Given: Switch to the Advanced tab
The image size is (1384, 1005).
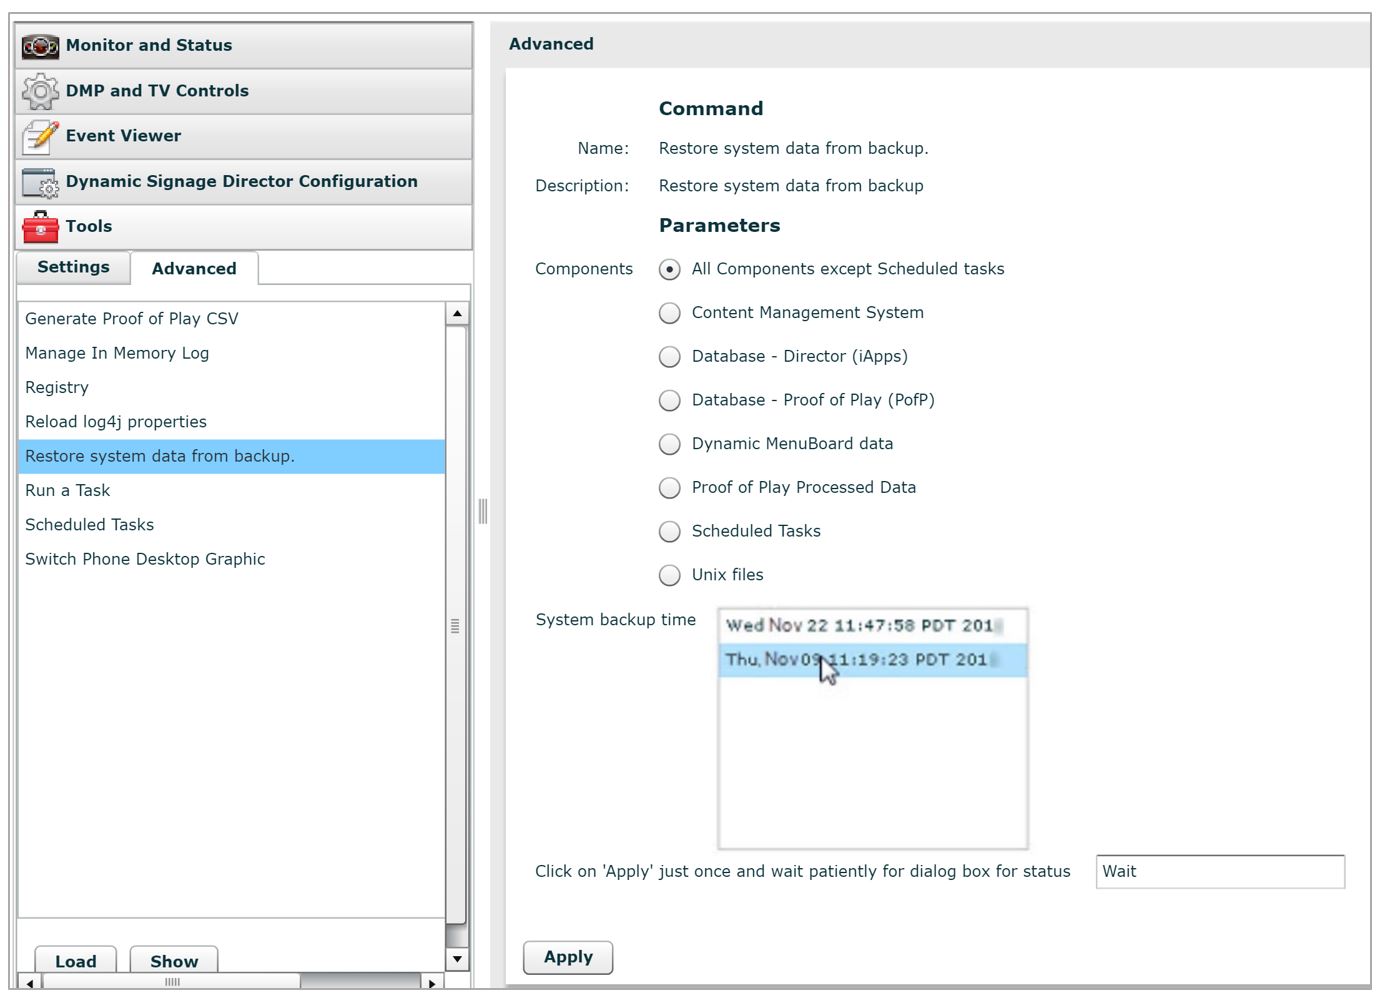Looking at the screenshot, I should [x=193, y=268].
